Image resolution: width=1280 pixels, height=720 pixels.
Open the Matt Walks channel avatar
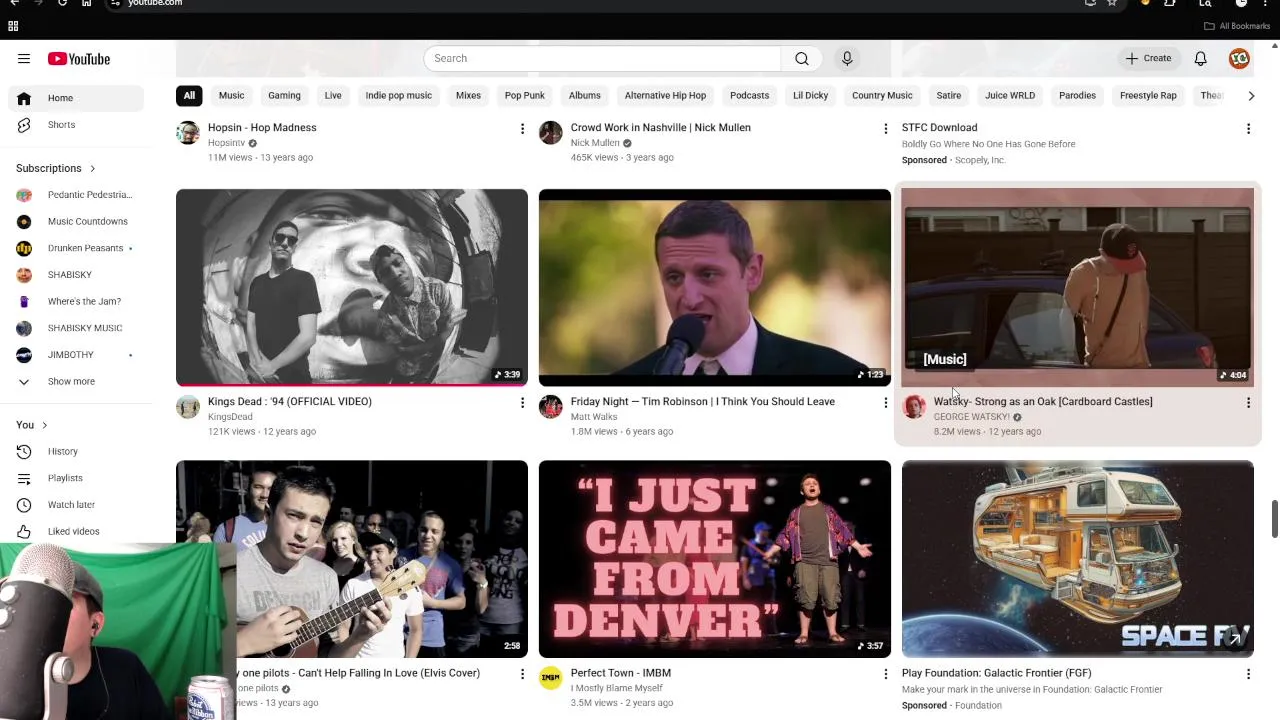pyautogui.click(x=551, y=406)
